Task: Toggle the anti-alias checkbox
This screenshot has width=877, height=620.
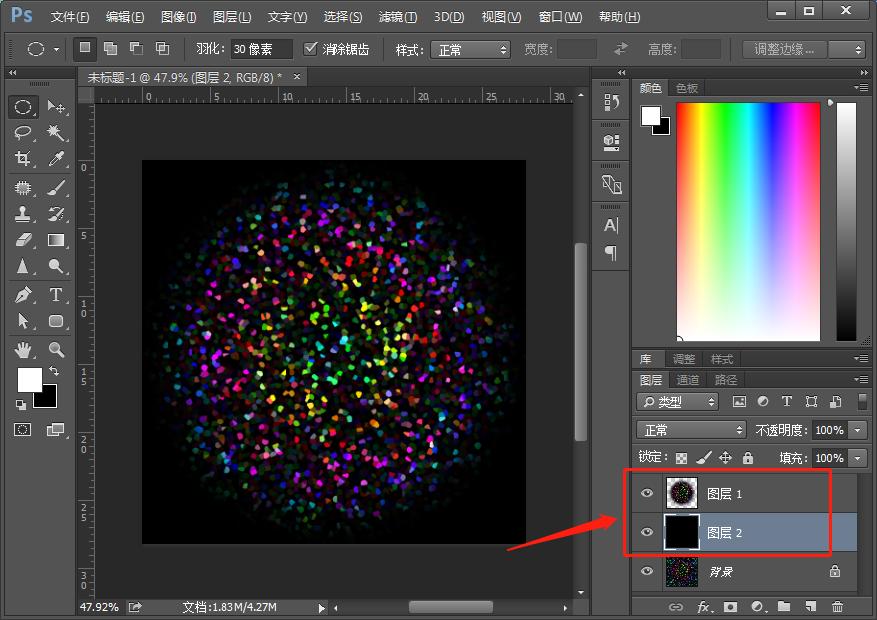Action: 311,49
